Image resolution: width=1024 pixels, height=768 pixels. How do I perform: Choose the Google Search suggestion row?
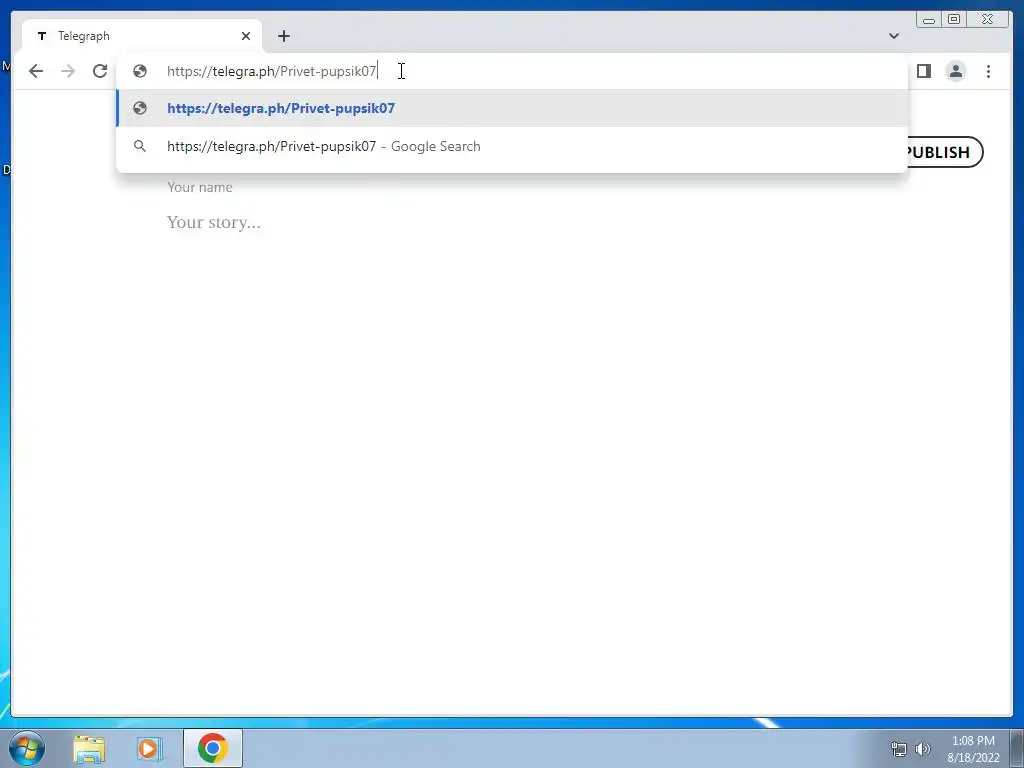(x=512, y=146)
